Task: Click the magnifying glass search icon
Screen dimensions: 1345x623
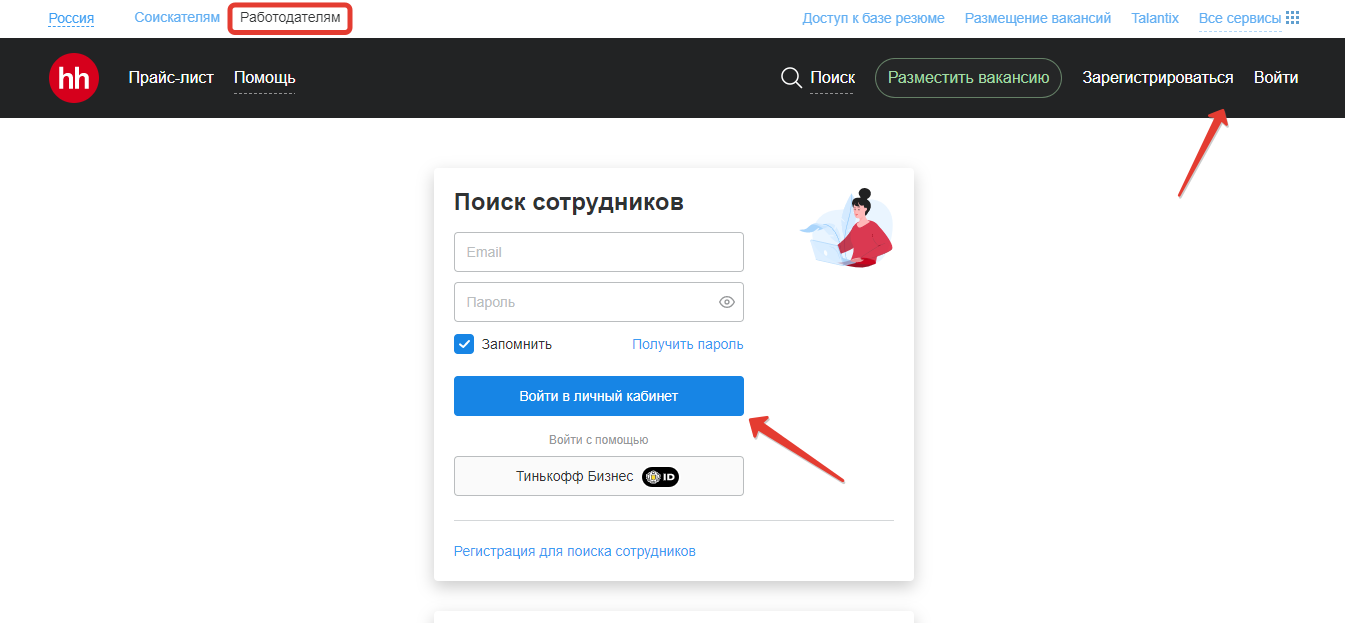Action: pyautogui.click(x=791, y=78)
